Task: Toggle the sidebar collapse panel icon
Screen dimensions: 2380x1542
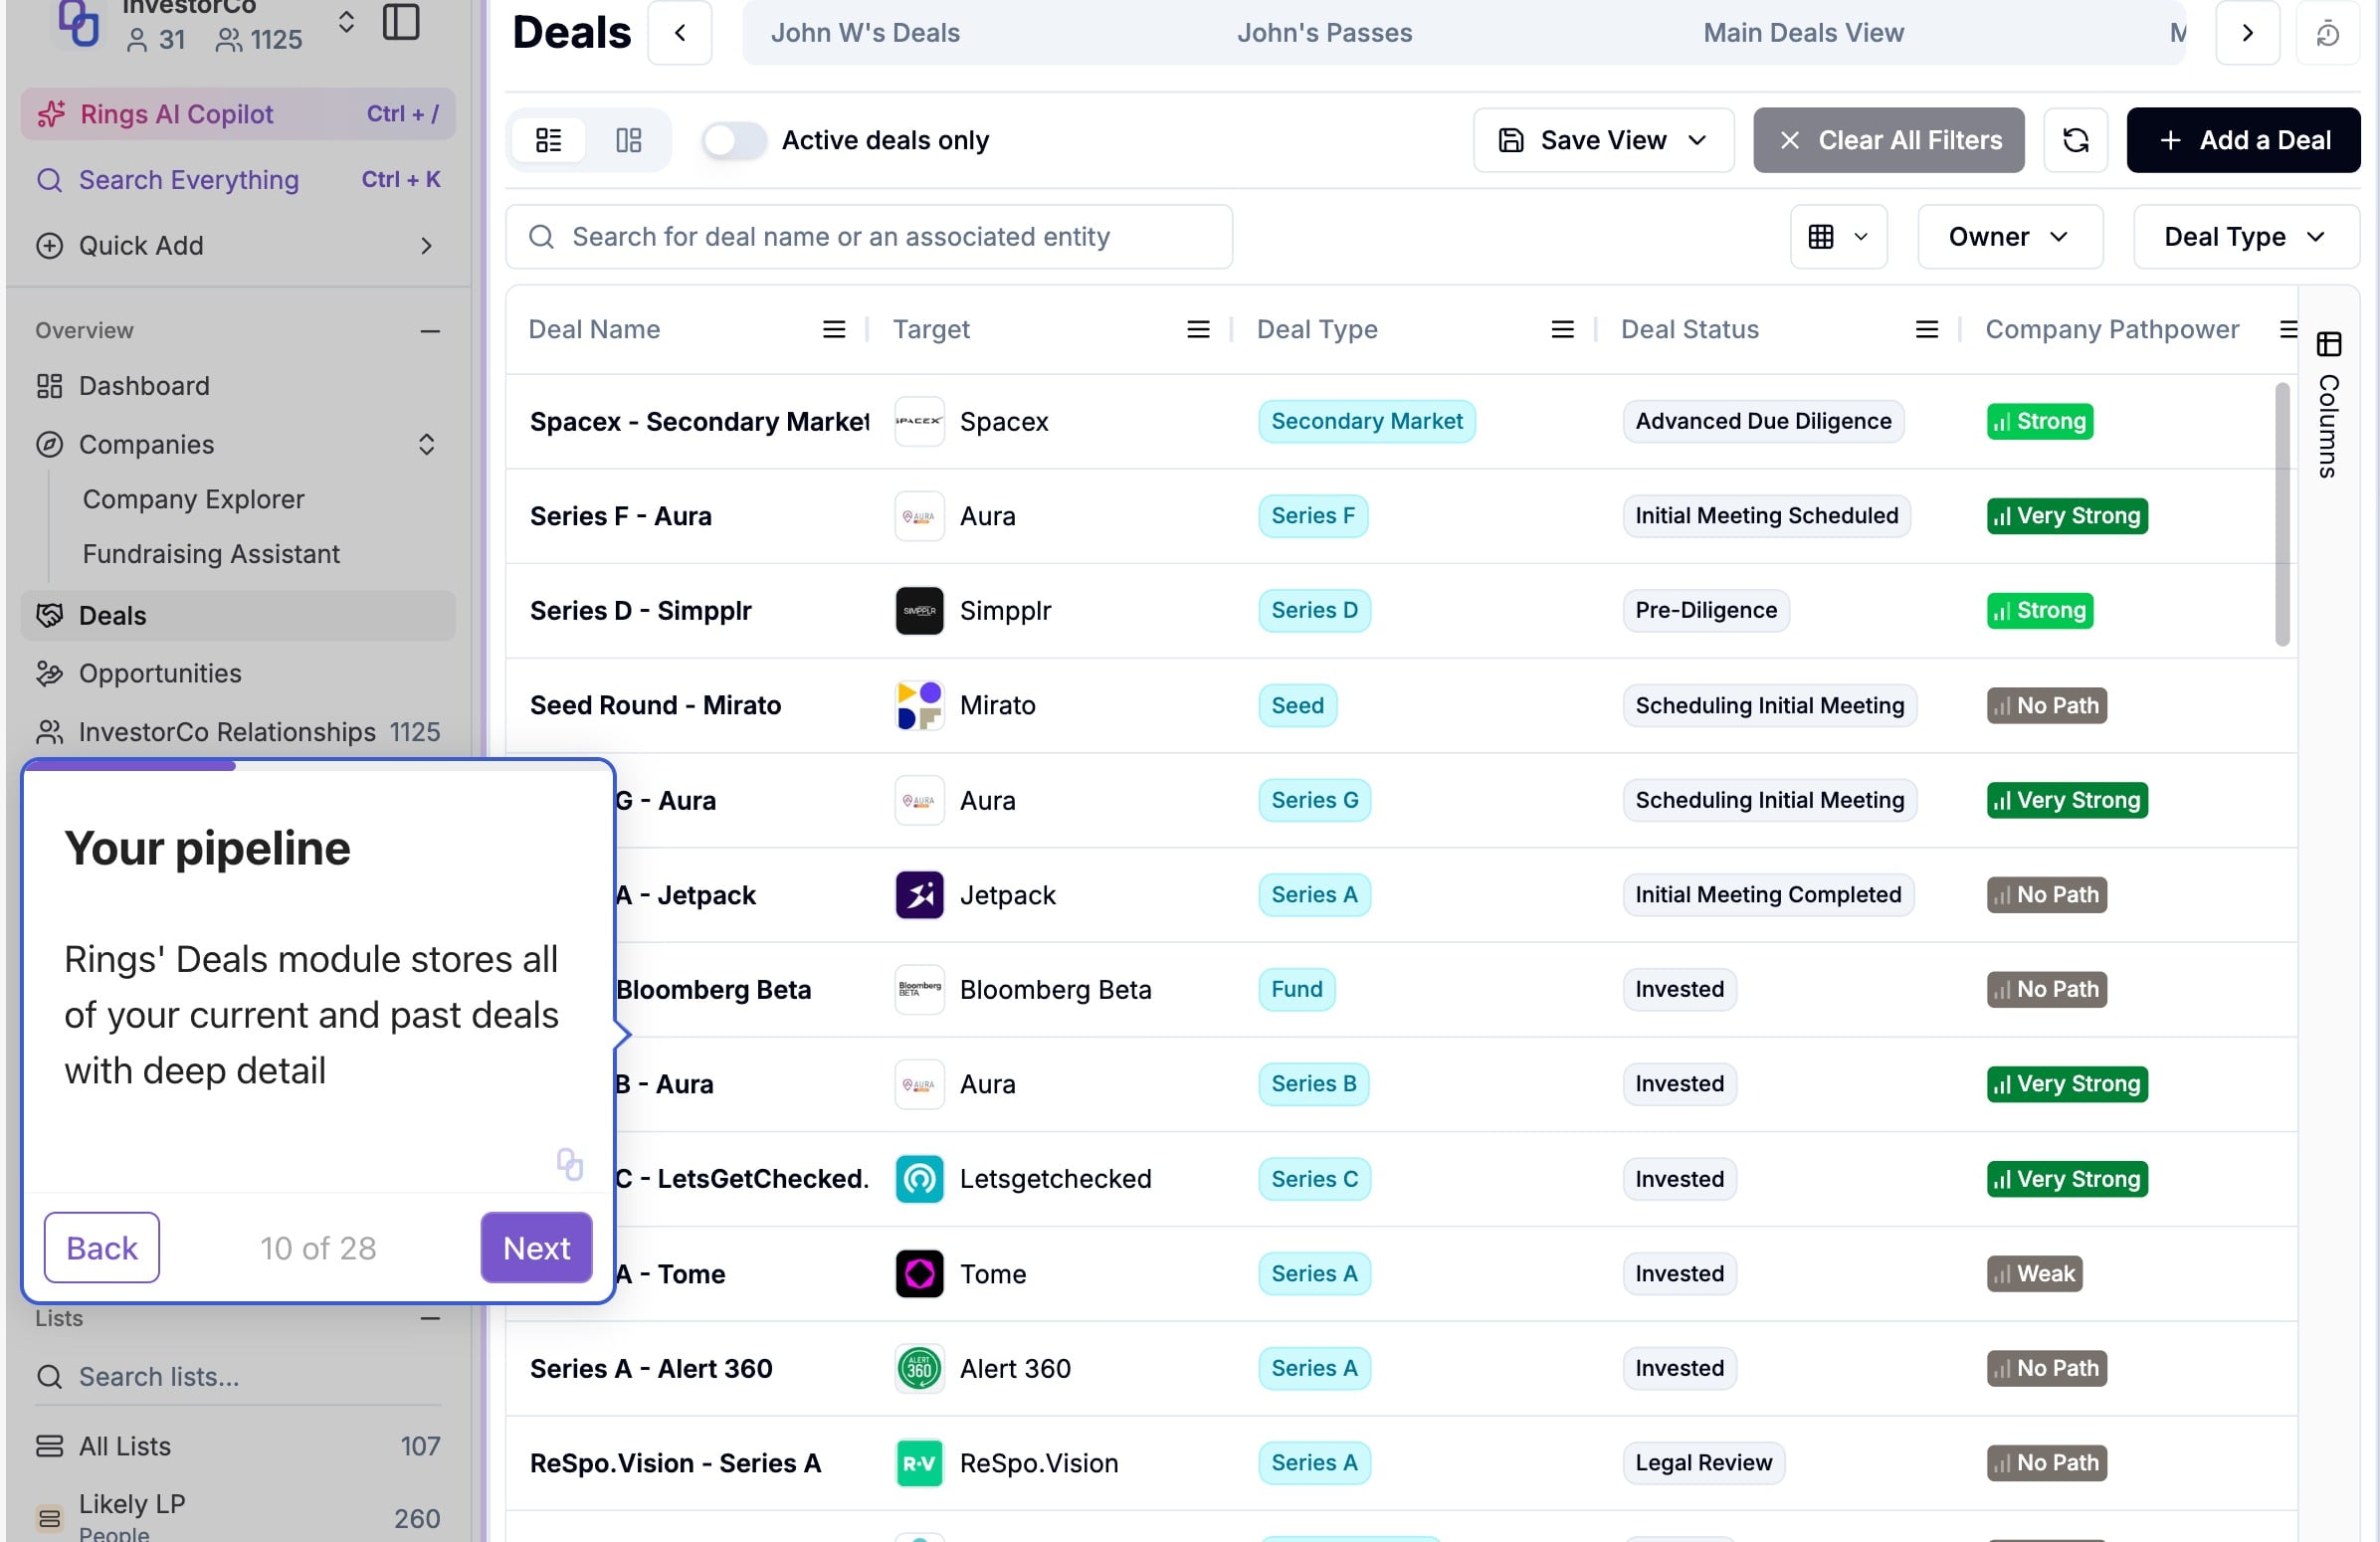Action: point(401,22)
